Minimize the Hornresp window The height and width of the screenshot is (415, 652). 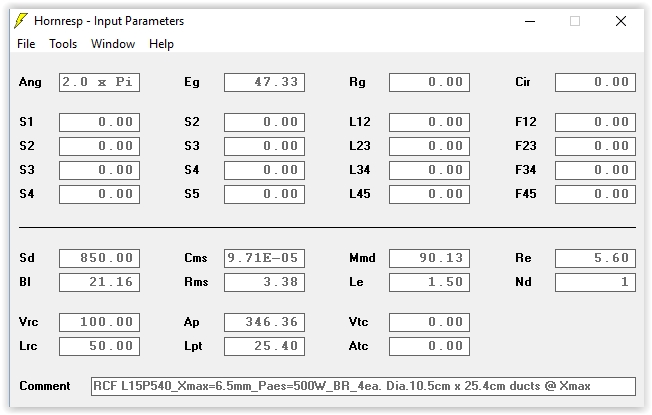(x=530, y=21)
